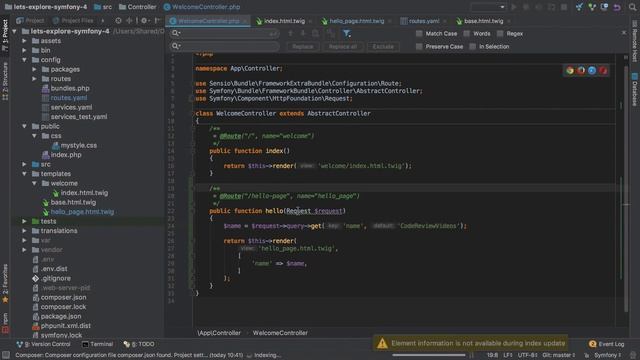This screenshot has height=360, width=640.
Task: Collapse the templates folder
Action: tap(24, 174)
